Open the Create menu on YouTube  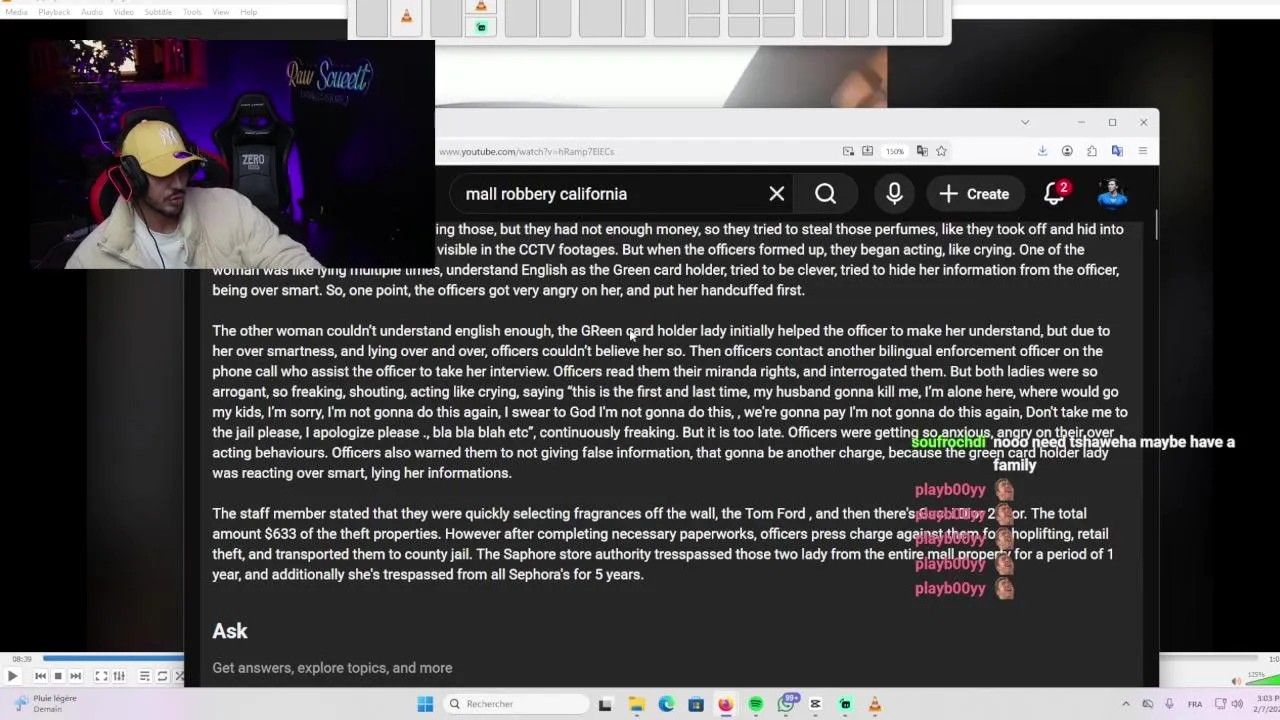click(974, 194)
